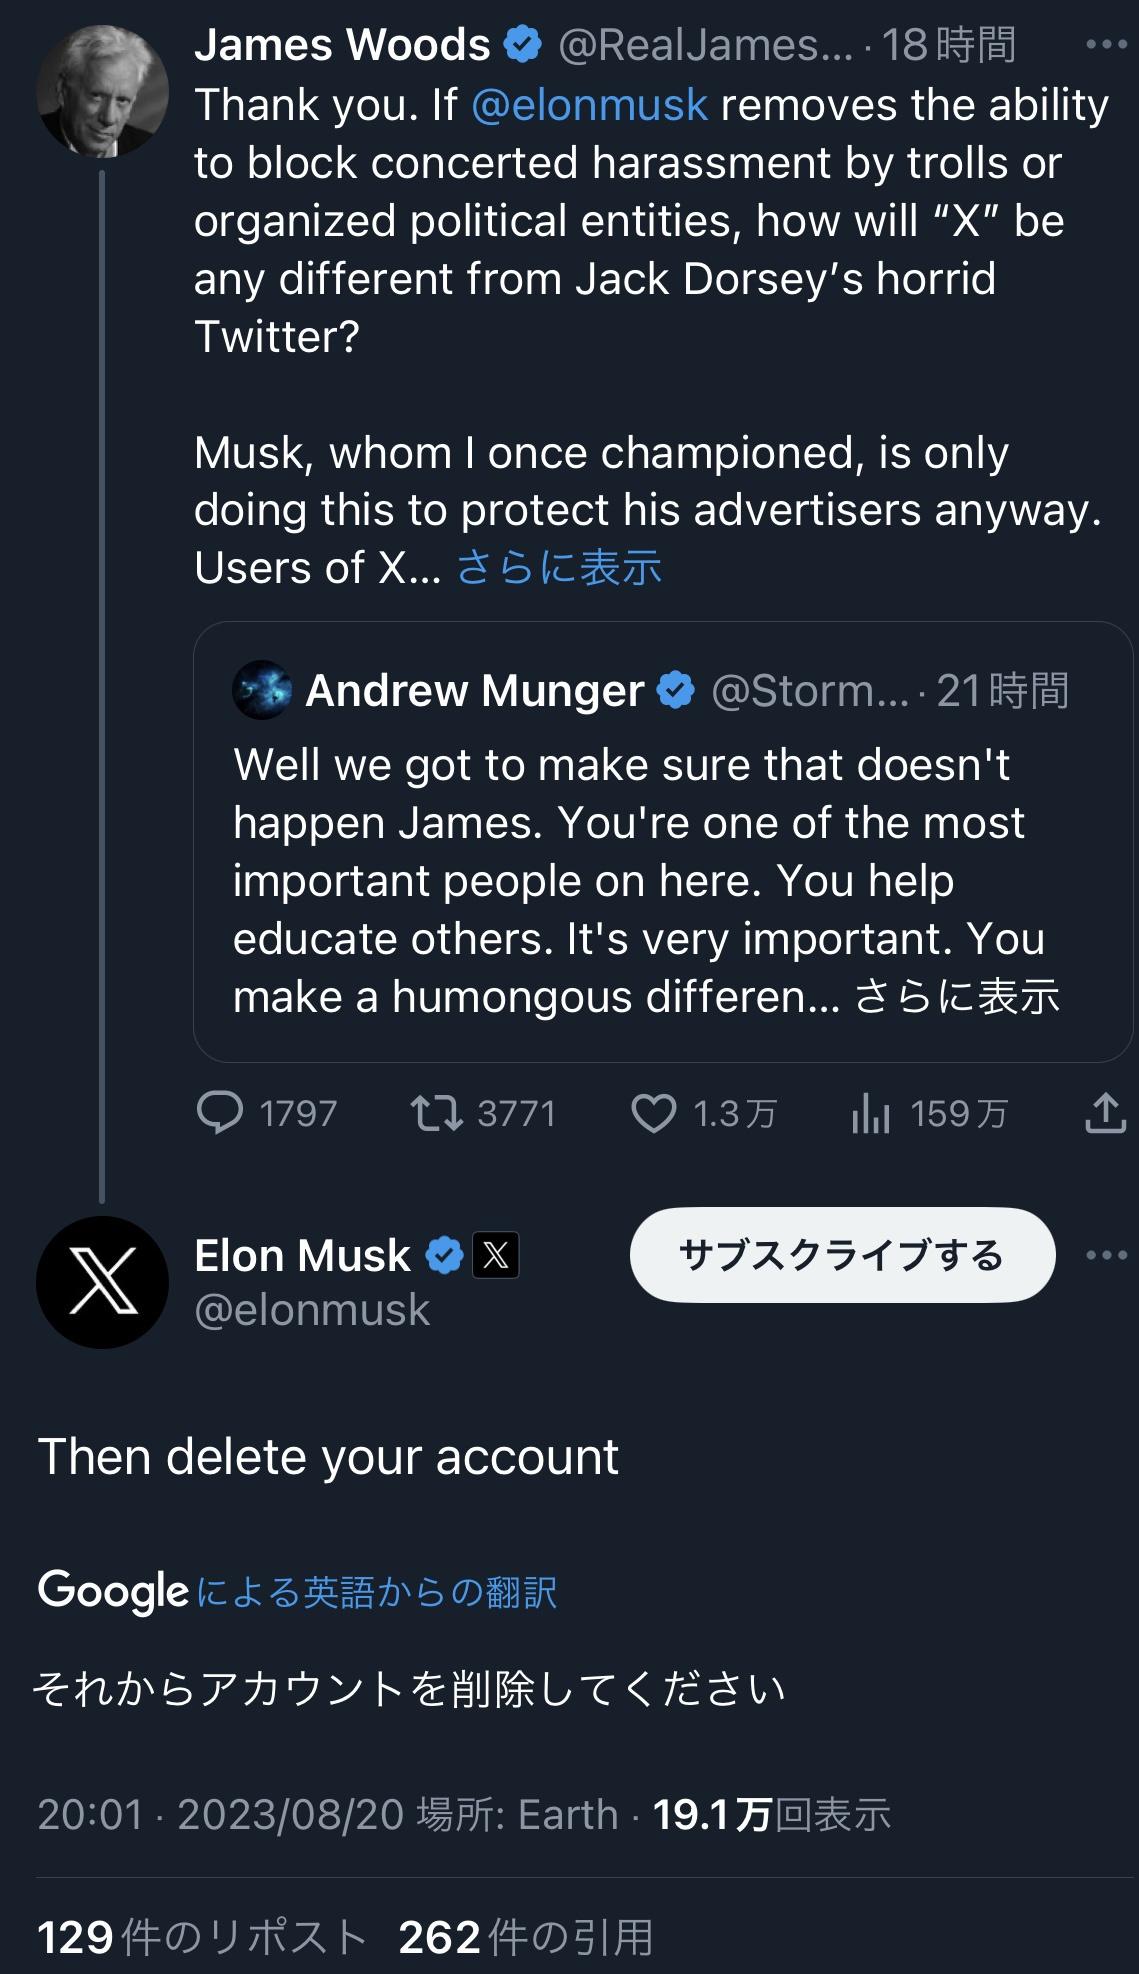
Task: Repost James Woods' post via the retweet icon
Action: pyautogui.click(x=437, y=1113)
